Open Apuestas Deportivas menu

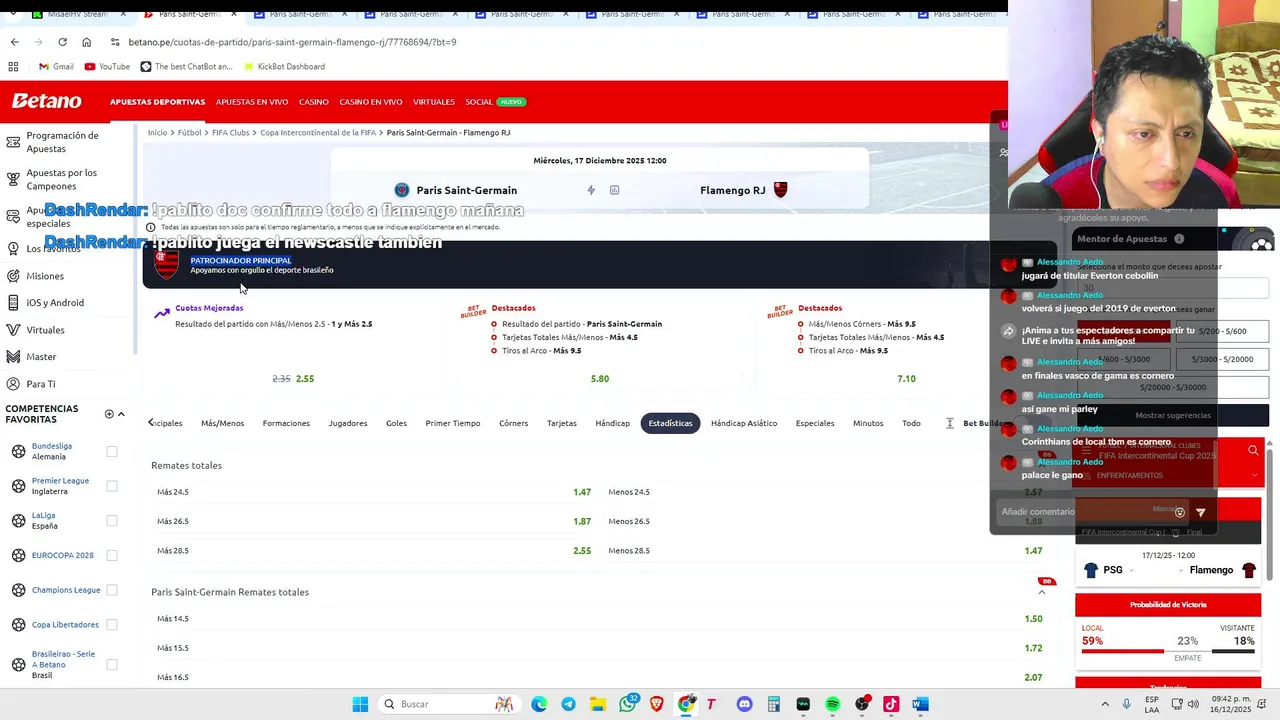(x=157, y=102)
